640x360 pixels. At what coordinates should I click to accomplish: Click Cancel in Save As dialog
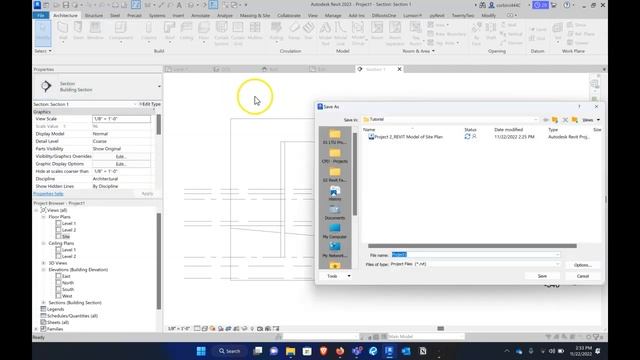[582, 276]
